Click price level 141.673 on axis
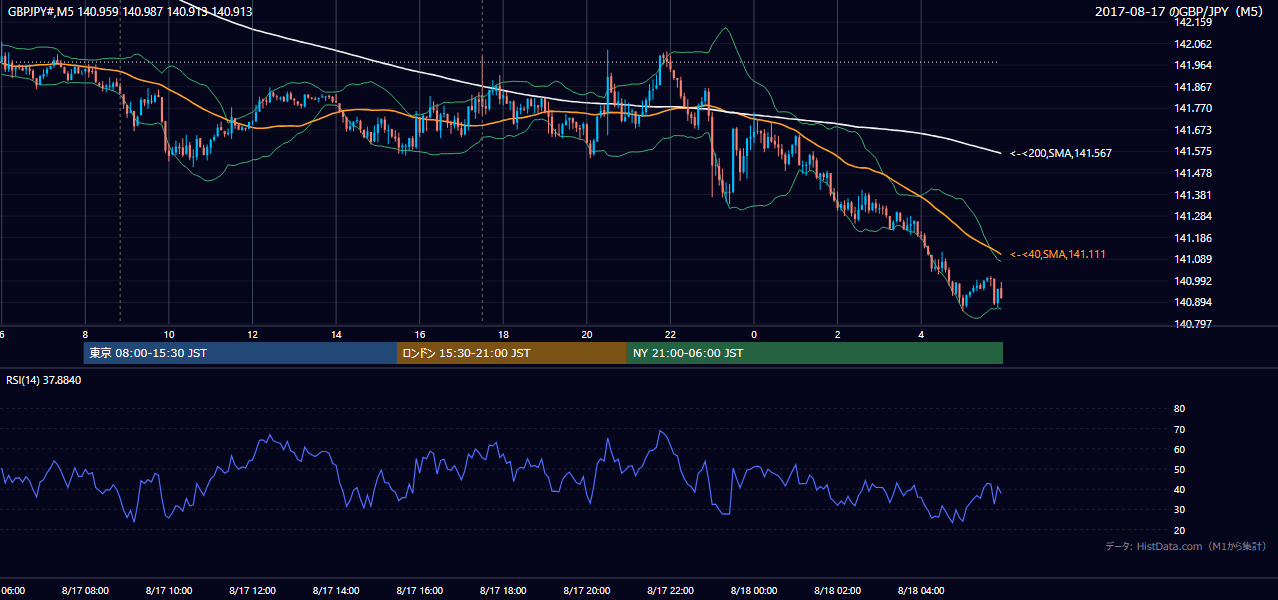The height and width of the screenshot is (600, 1278). click(x=1191, y=131)
